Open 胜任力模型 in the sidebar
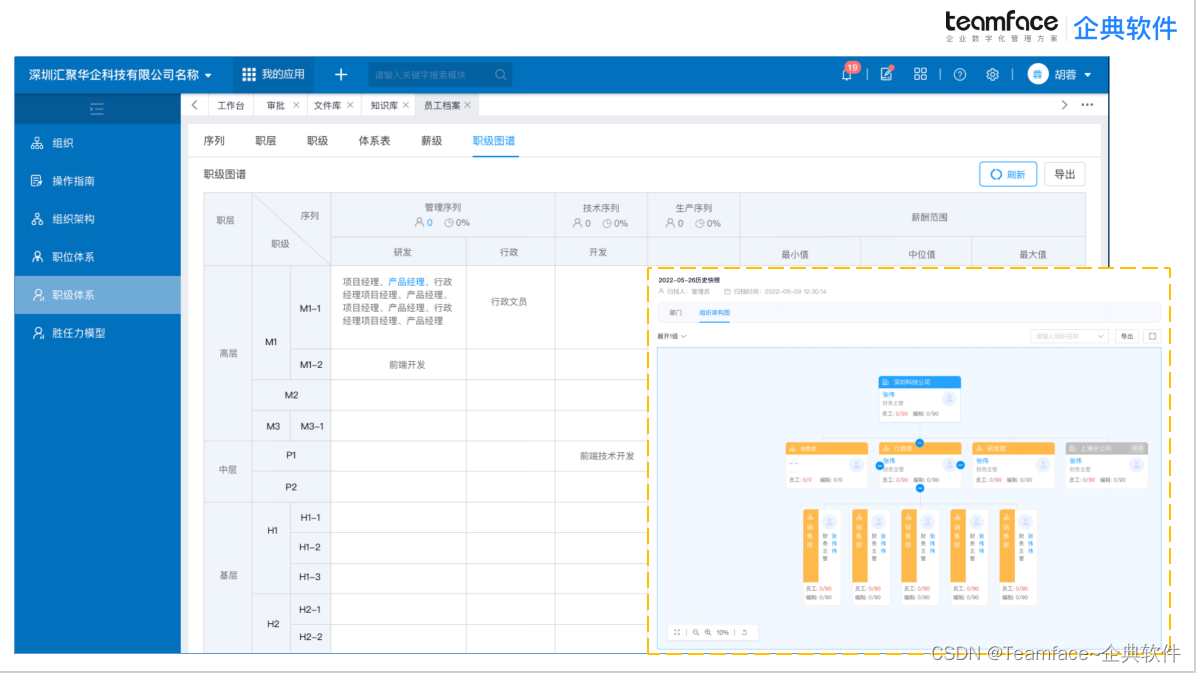Image resolution: width=1196 pixels, height=673 pixels. [x=98, y=333]
